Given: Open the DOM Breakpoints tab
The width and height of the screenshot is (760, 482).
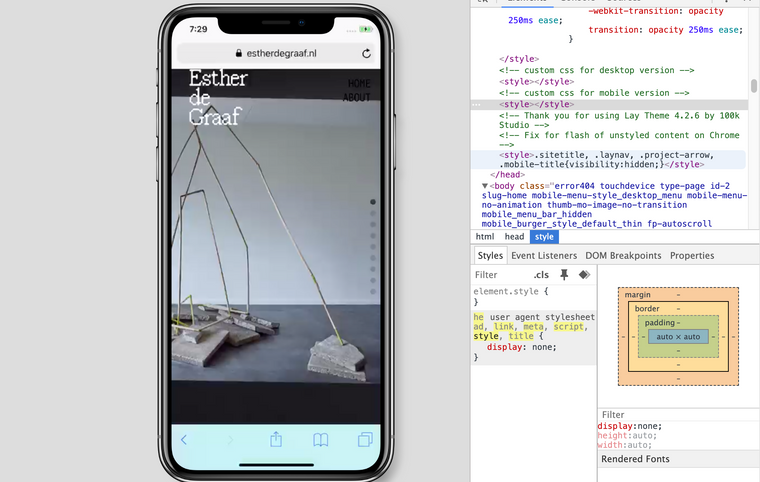Looking at the screenshot, I should (623, 256).
